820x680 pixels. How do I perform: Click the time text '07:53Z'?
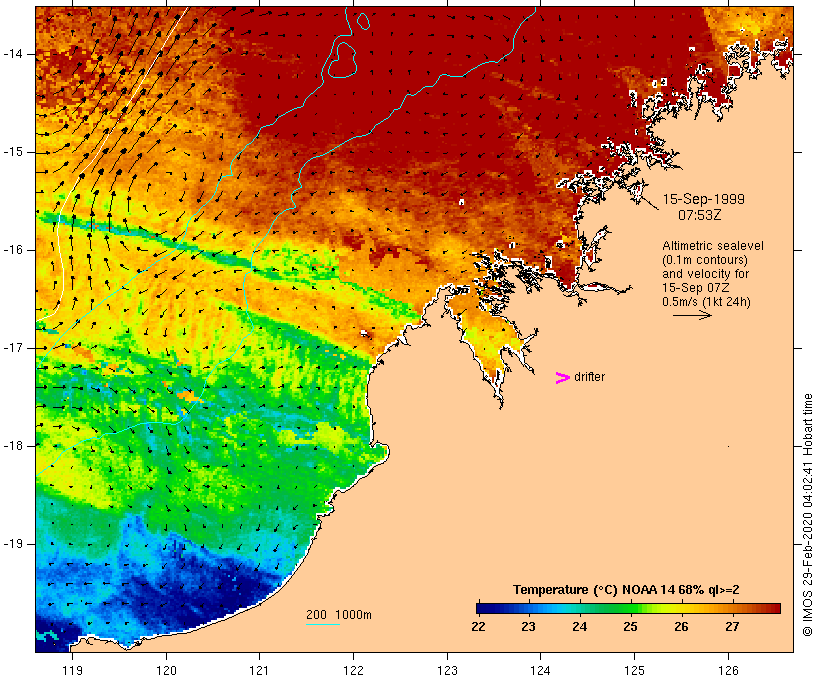[699, 215]
